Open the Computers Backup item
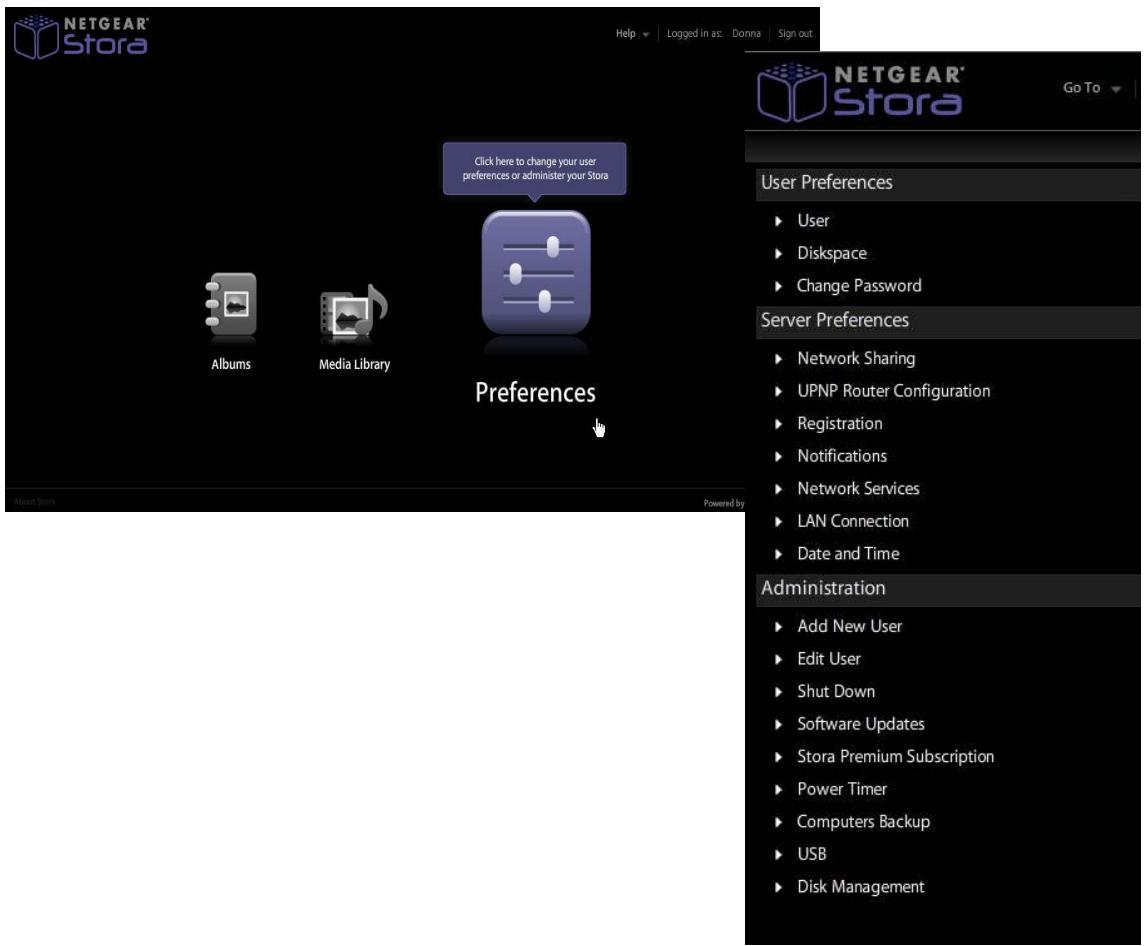Screen dimensions: 1145x946 coord(863,822)
